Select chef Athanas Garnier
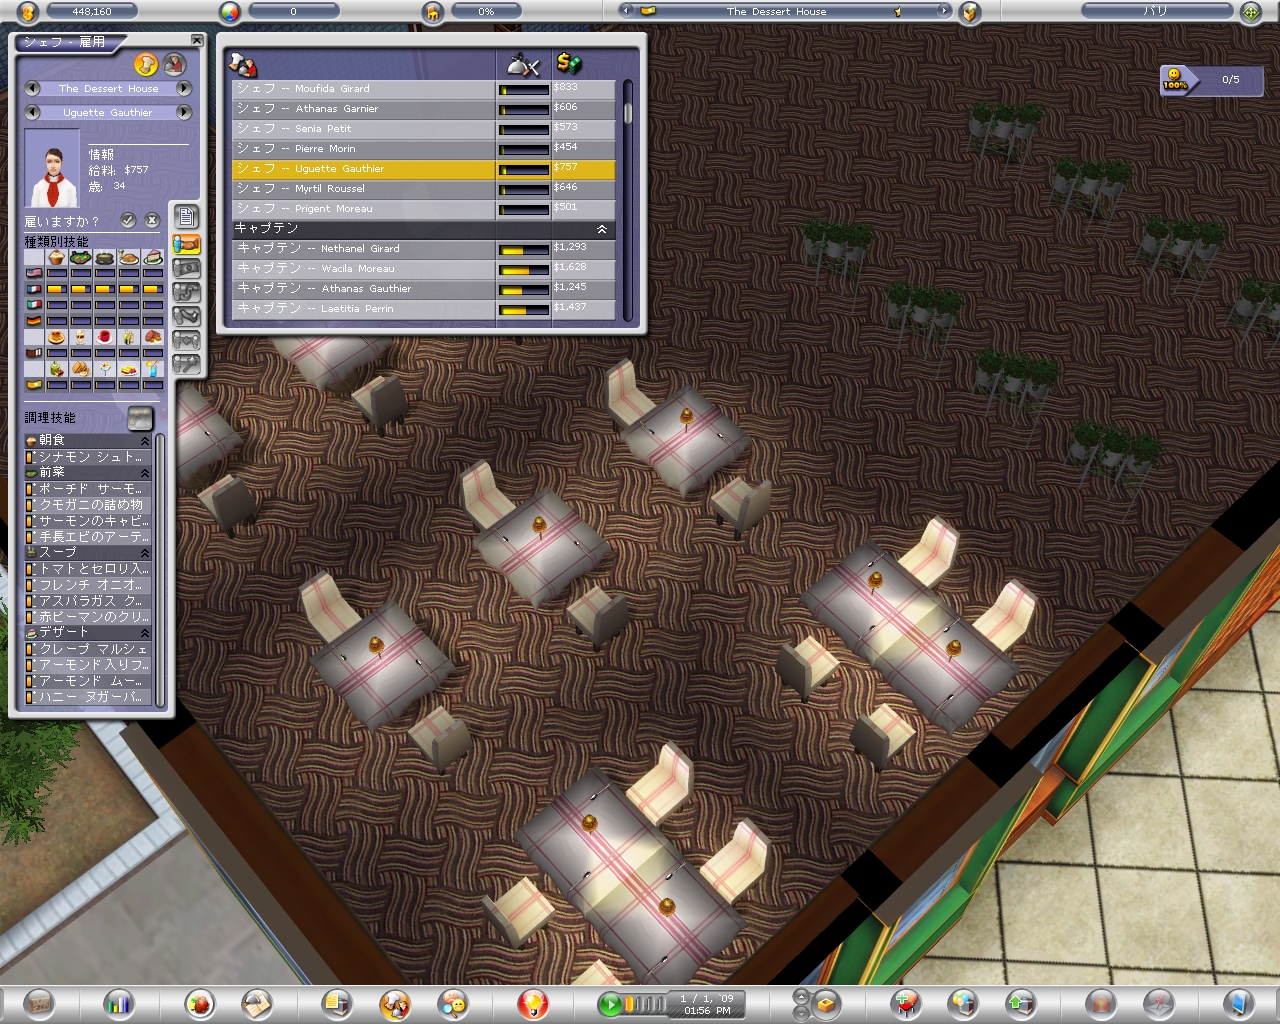Viewport: 1280px width, 1024px height. point(424,109)
